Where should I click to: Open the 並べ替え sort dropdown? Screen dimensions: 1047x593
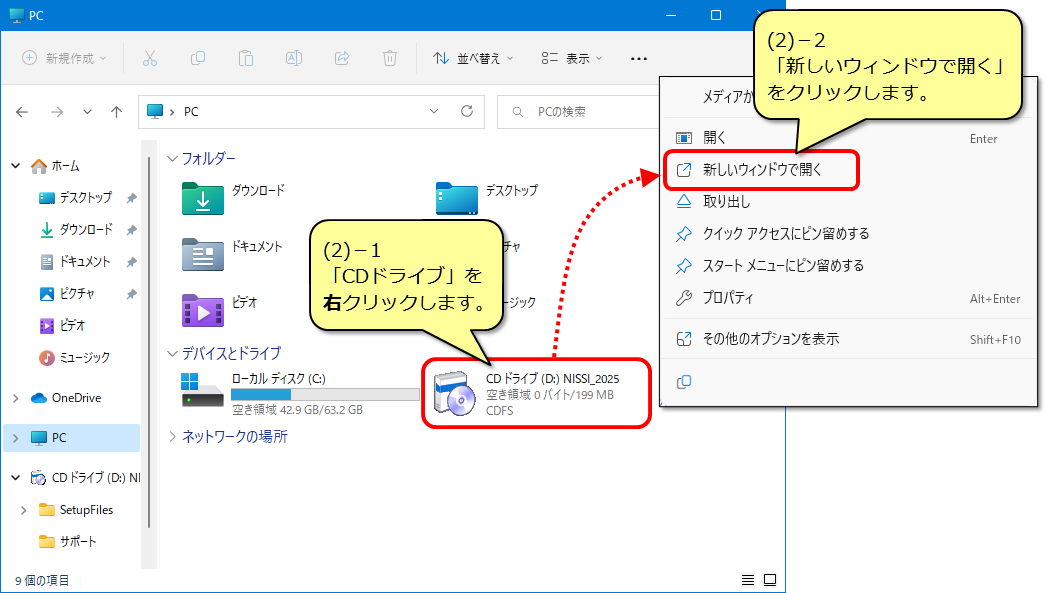[473, 58]
